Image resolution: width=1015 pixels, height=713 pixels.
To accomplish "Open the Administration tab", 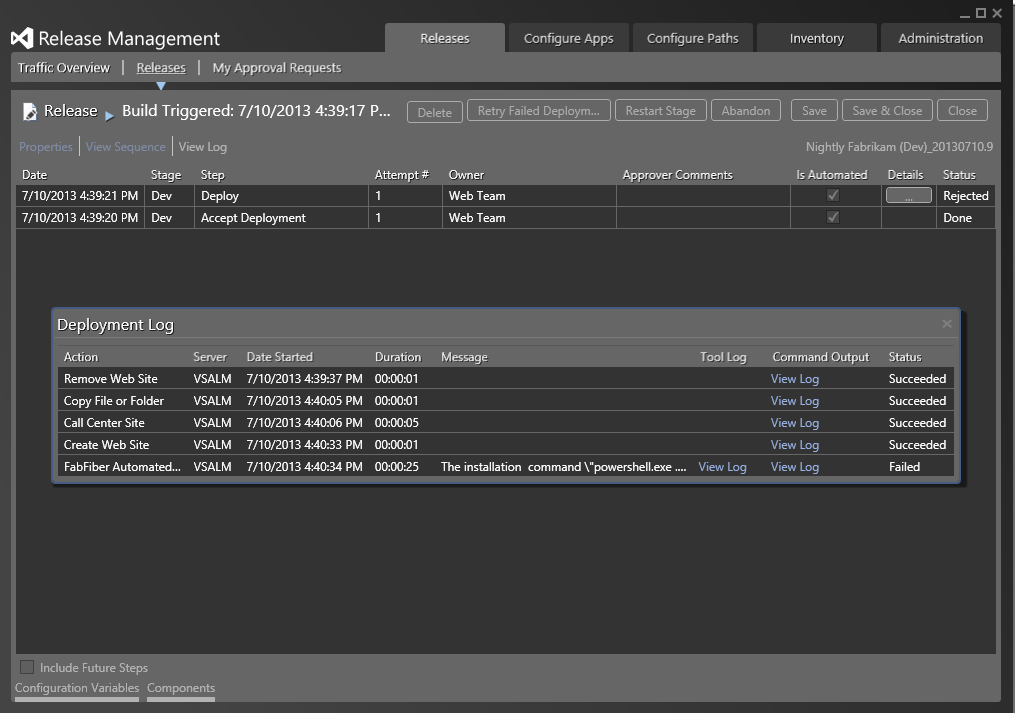I will [941, 38].
